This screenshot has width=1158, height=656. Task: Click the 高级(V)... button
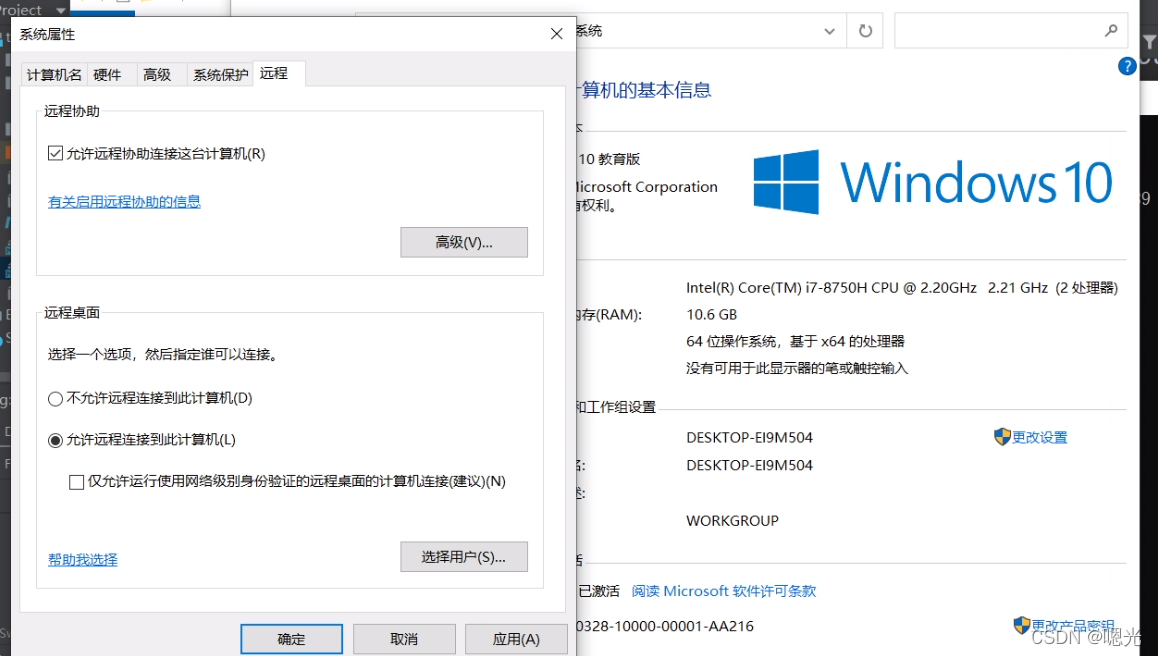click(464, 242)
